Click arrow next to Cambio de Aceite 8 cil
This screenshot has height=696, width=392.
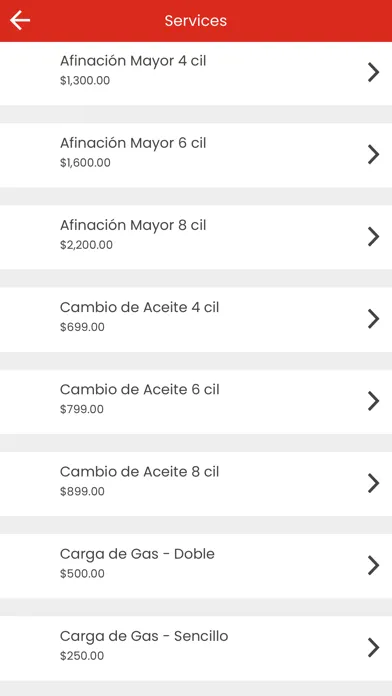click(x=373, y=483)
